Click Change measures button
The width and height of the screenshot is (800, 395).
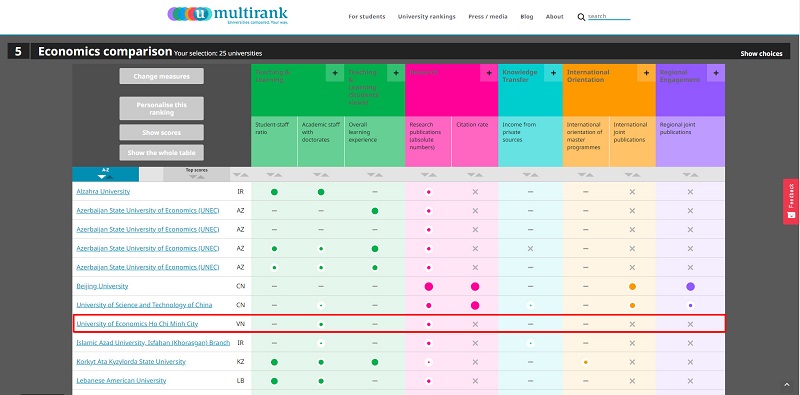161,76
